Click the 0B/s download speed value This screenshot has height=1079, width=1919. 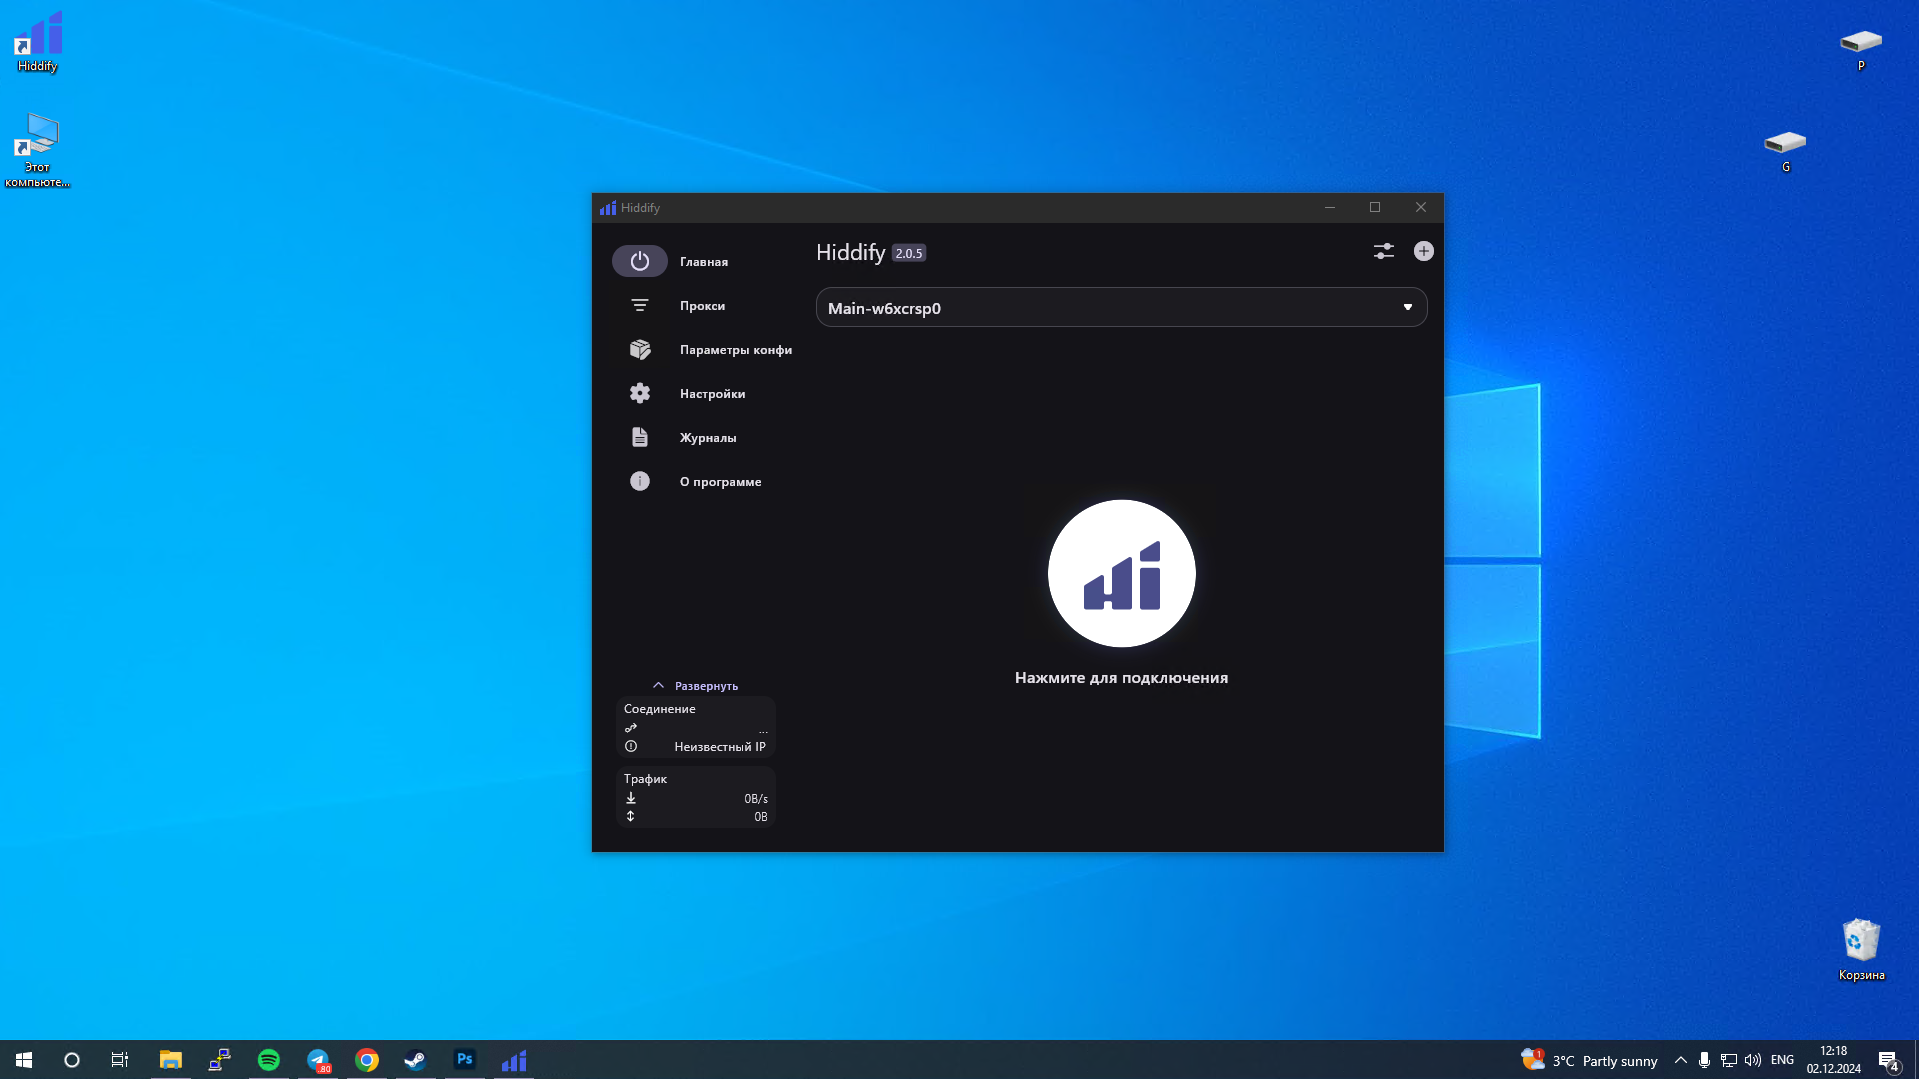[x=756, y=799]
